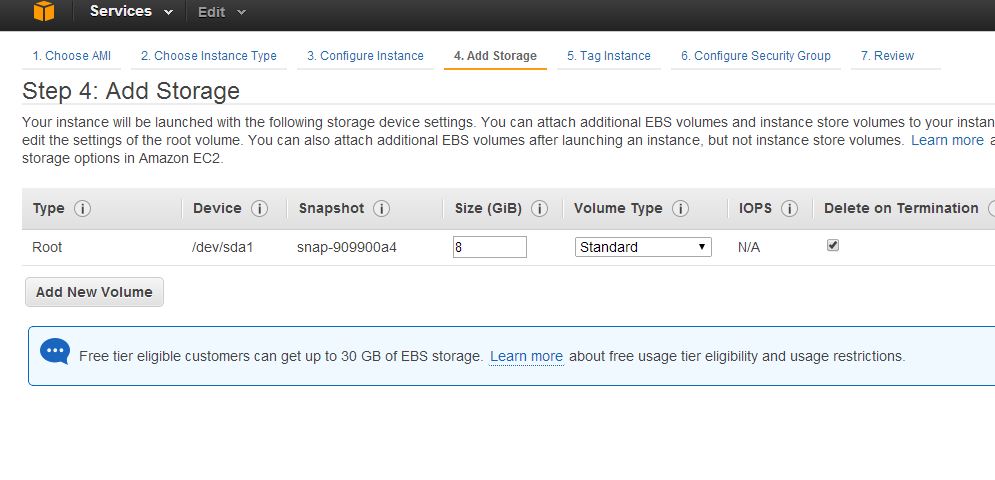Click the orange AWS cube logo

tap(44, 11)
